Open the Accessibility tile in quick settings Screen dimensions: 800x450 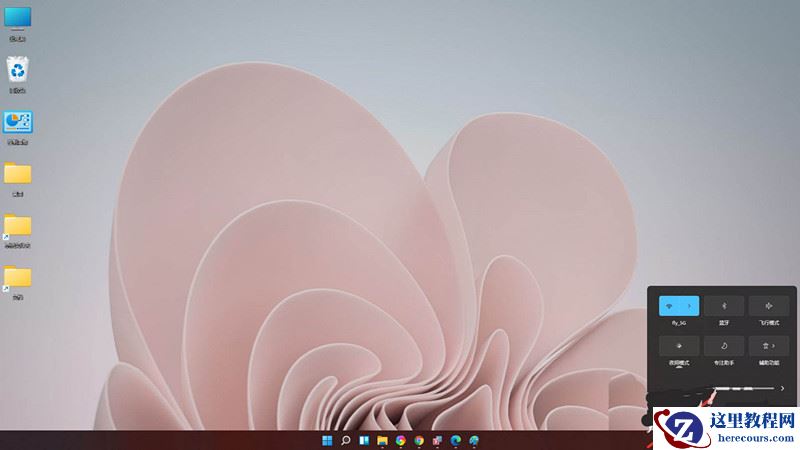coord(768,346)
